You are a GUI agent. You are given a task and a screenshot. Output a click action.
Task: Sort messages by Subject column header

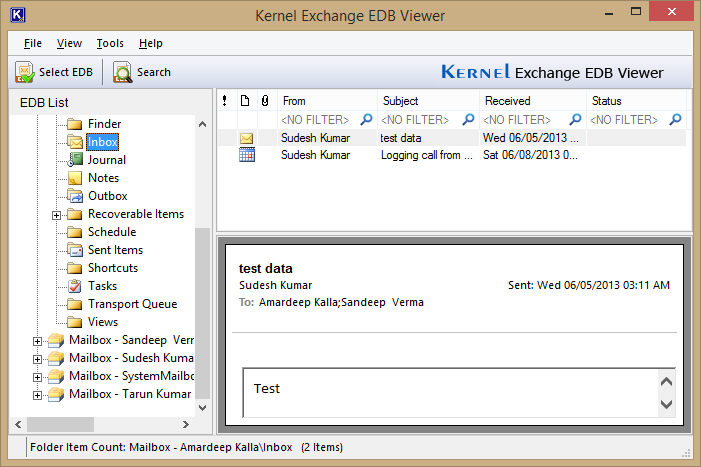428,101
